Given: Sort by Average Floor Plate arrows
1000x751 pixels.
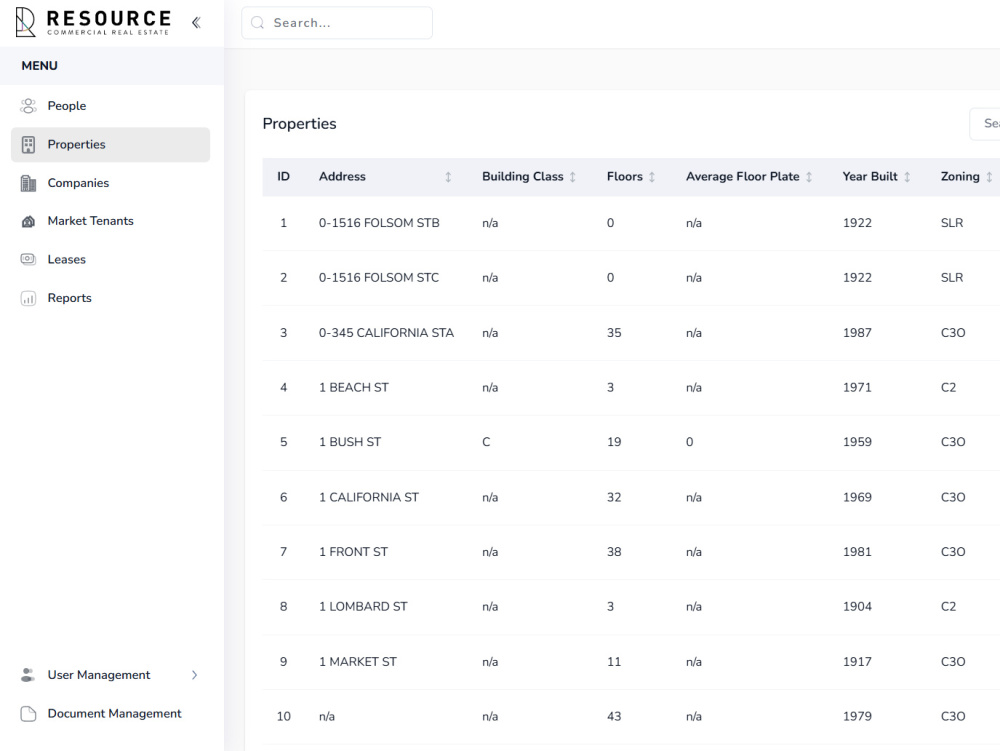Looking at the screenshot, I should [x=809, y=177].
